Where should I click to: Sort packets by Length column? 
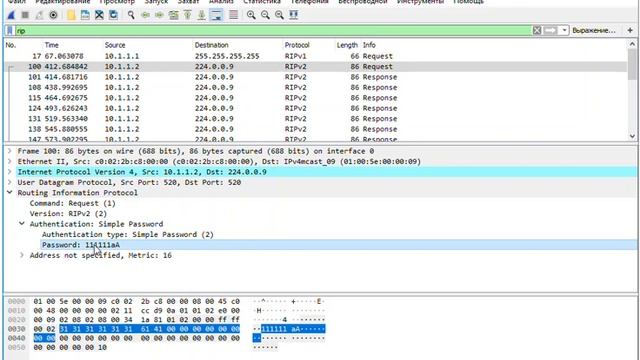pyautogui.click(x=347, y=45)
